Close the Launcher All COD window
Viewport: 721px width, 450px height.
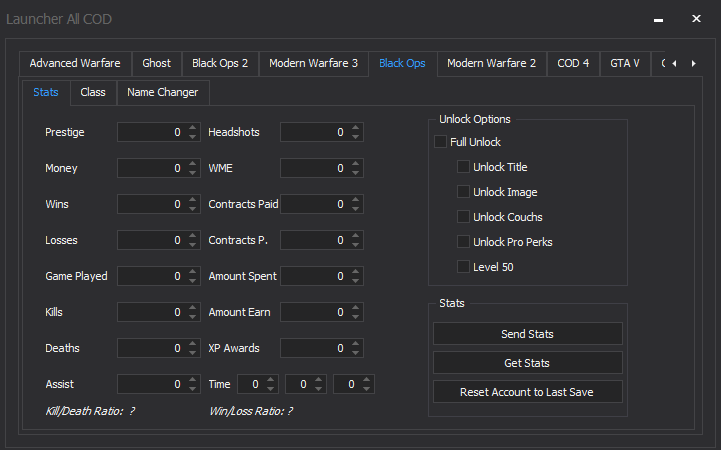click(696, 18)
